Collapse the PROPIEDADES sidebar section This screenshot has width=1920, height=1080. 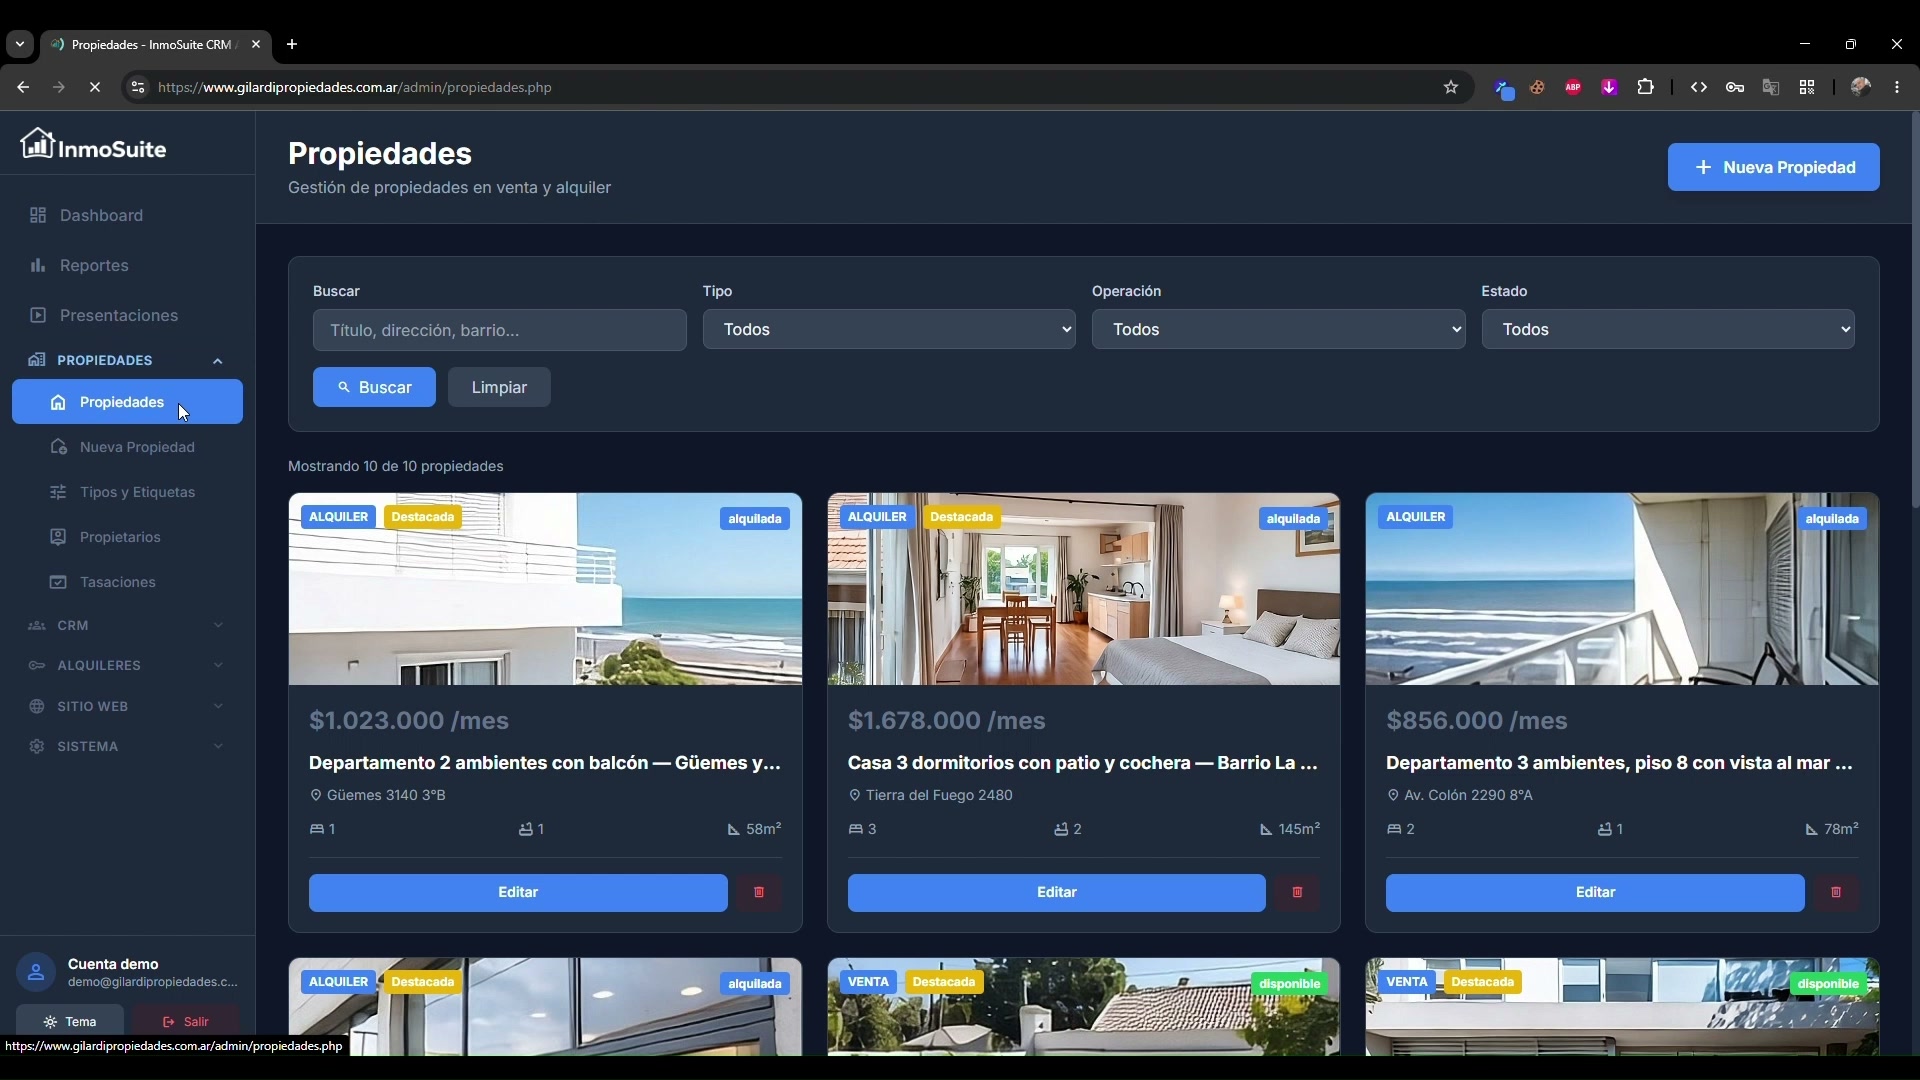(x=127, y=361)
